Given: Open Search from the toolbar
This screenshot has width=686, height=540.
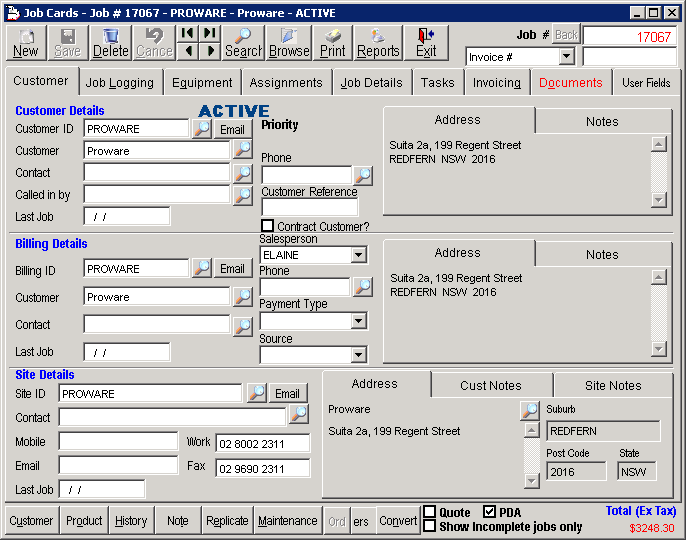Looking at the screenshot, I should (x=243, y=42).
